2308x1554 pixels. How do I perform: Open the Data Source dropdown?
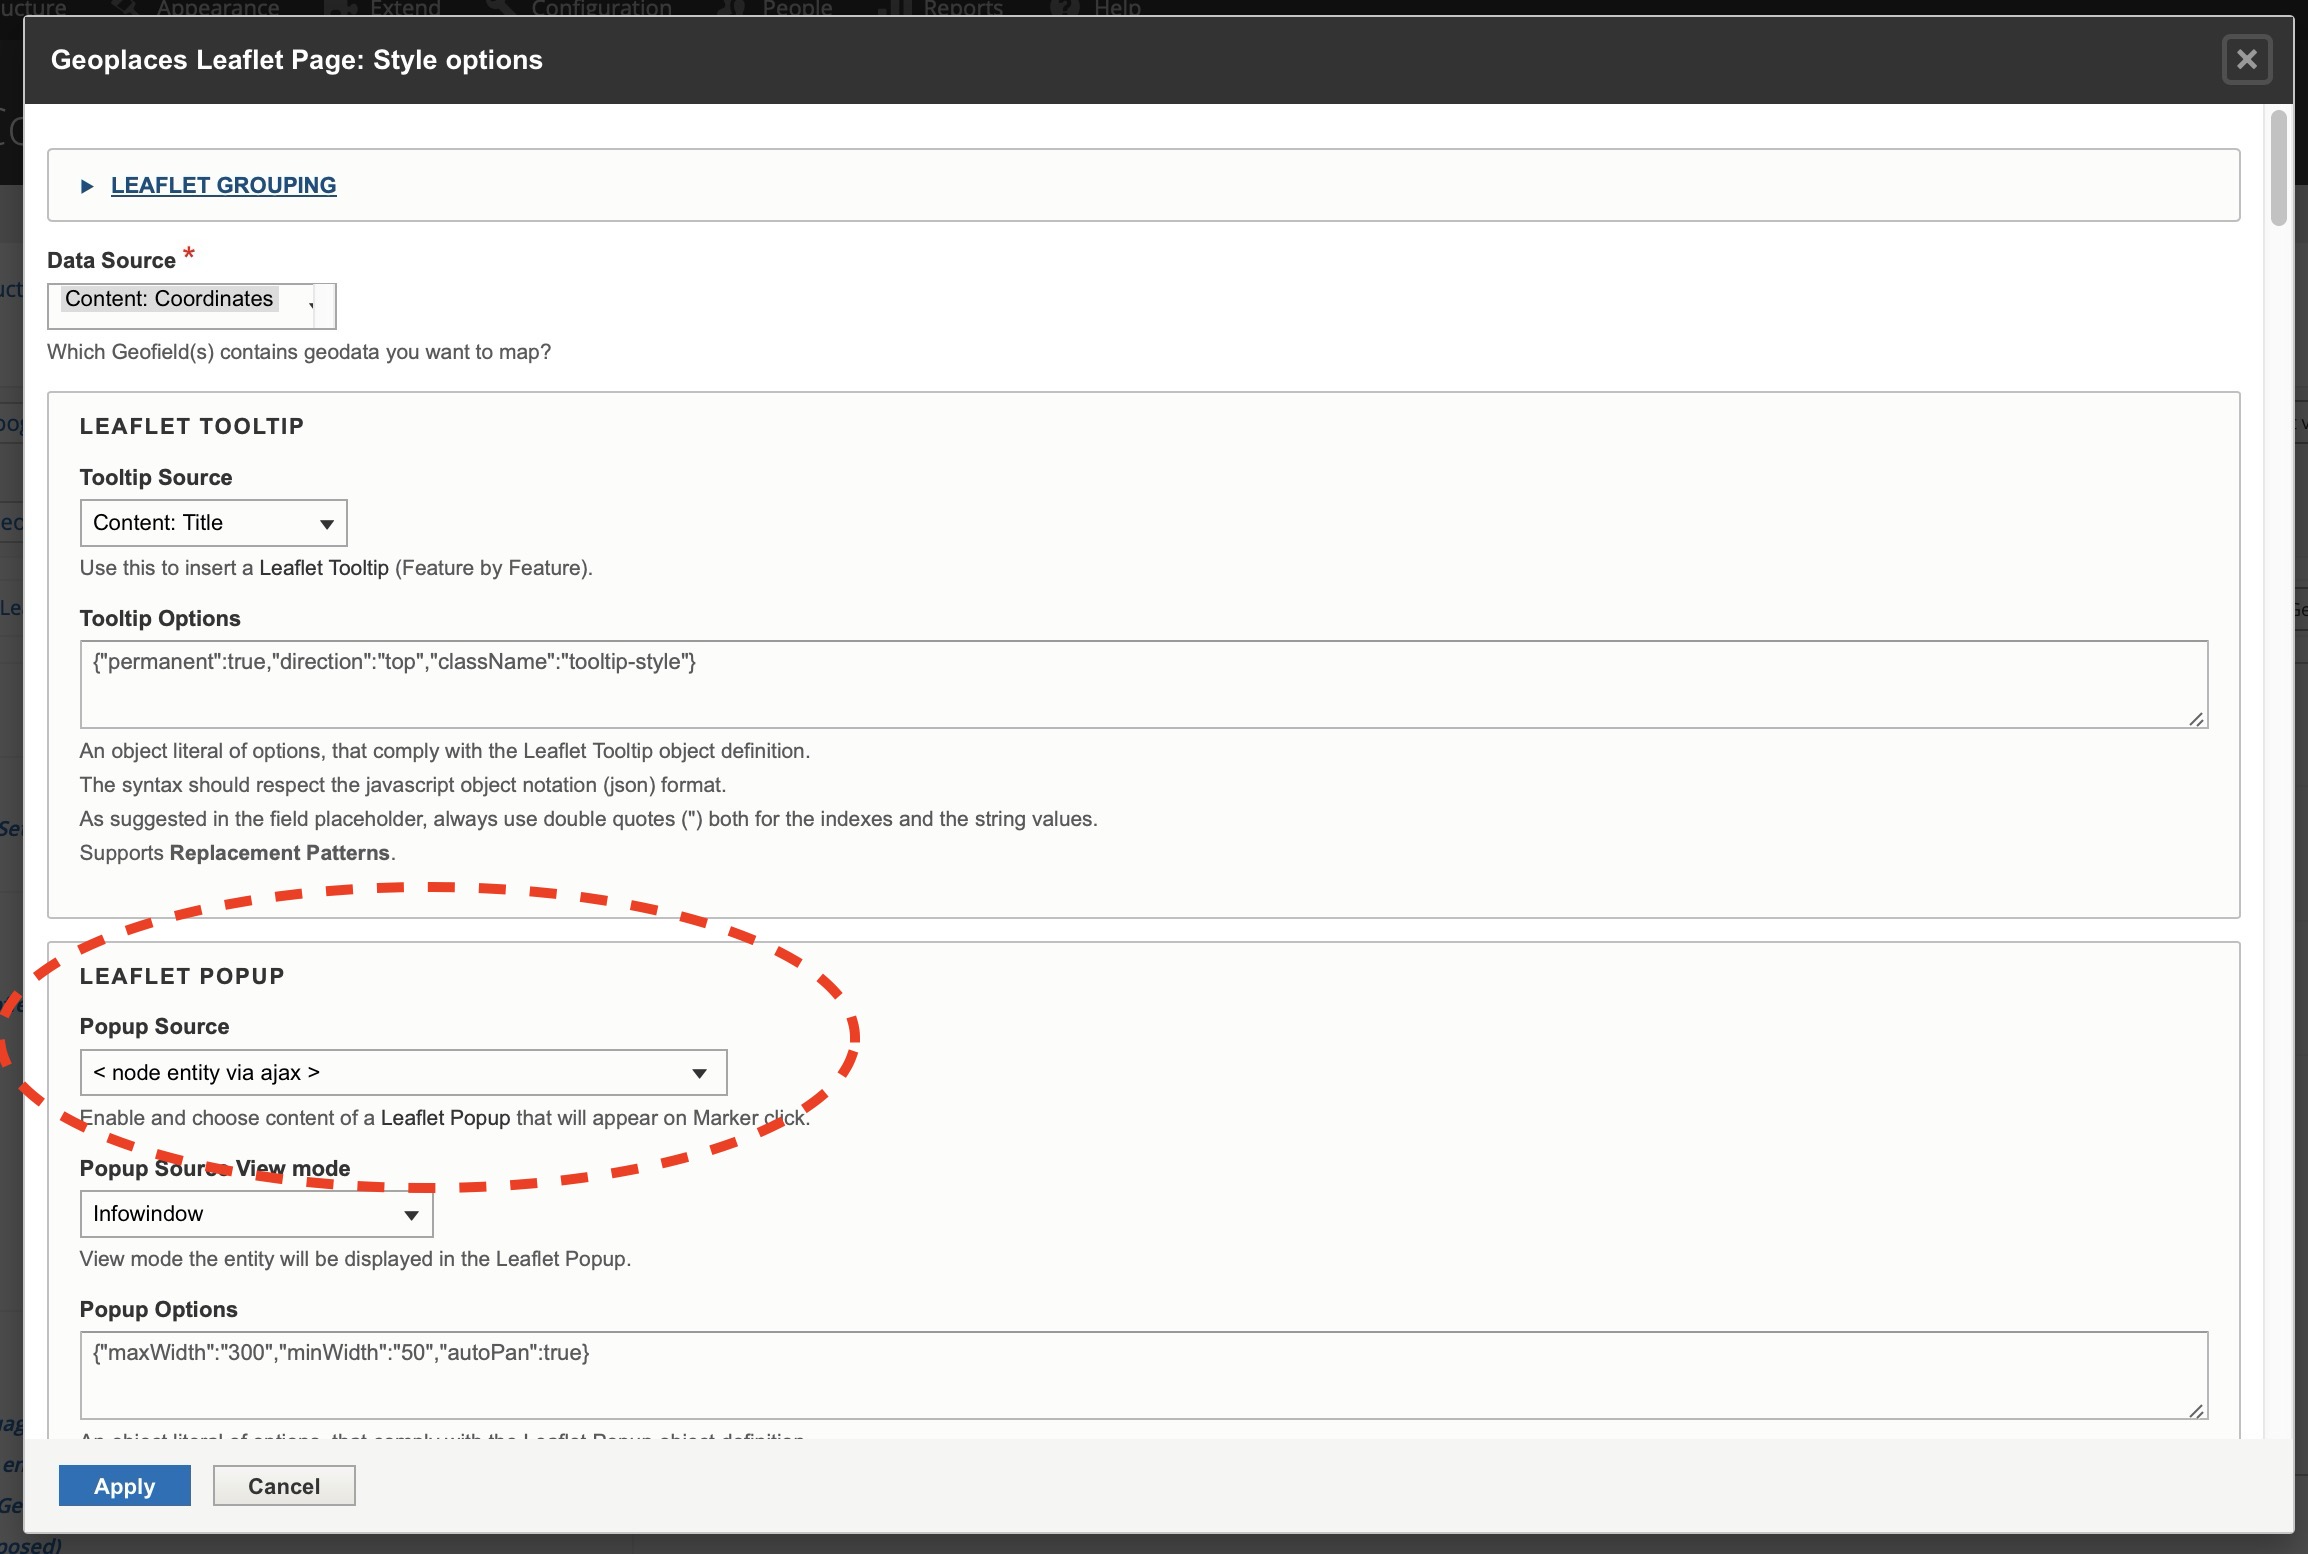191,305
